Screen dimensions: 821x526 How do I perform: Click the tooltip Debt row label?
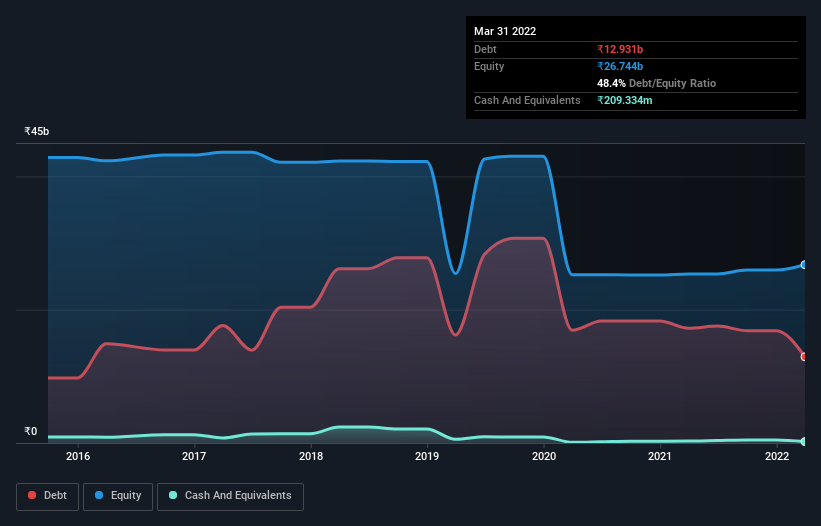485,49
